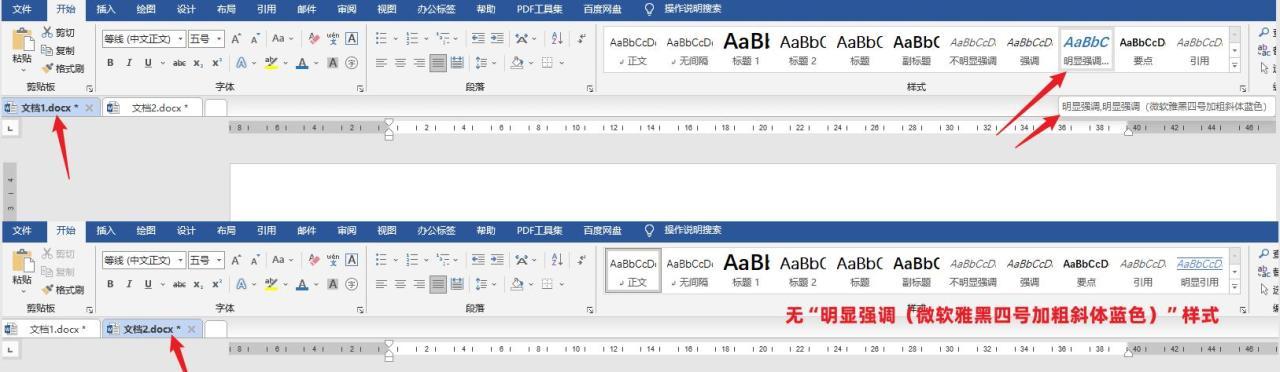
Task: Apply 要点 style in top window
Action: 1142,49
